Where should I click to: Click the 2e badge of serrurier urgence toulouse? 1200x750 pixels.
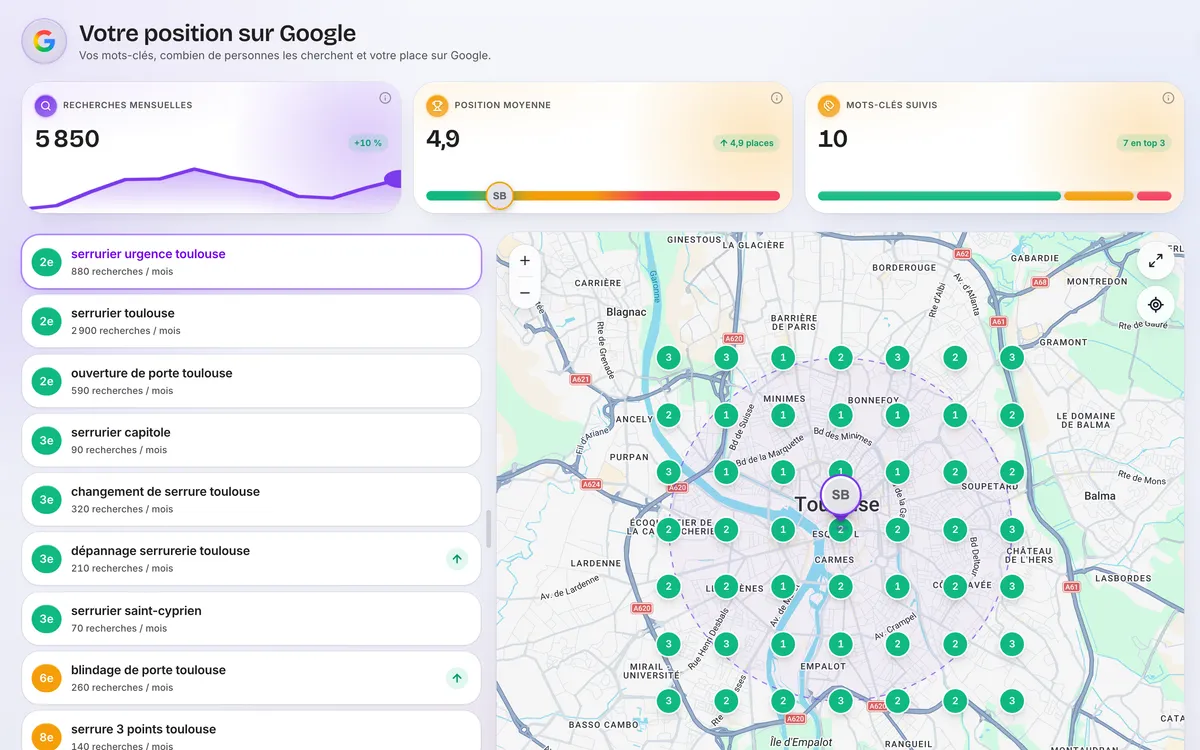click(x=46, y=262)
